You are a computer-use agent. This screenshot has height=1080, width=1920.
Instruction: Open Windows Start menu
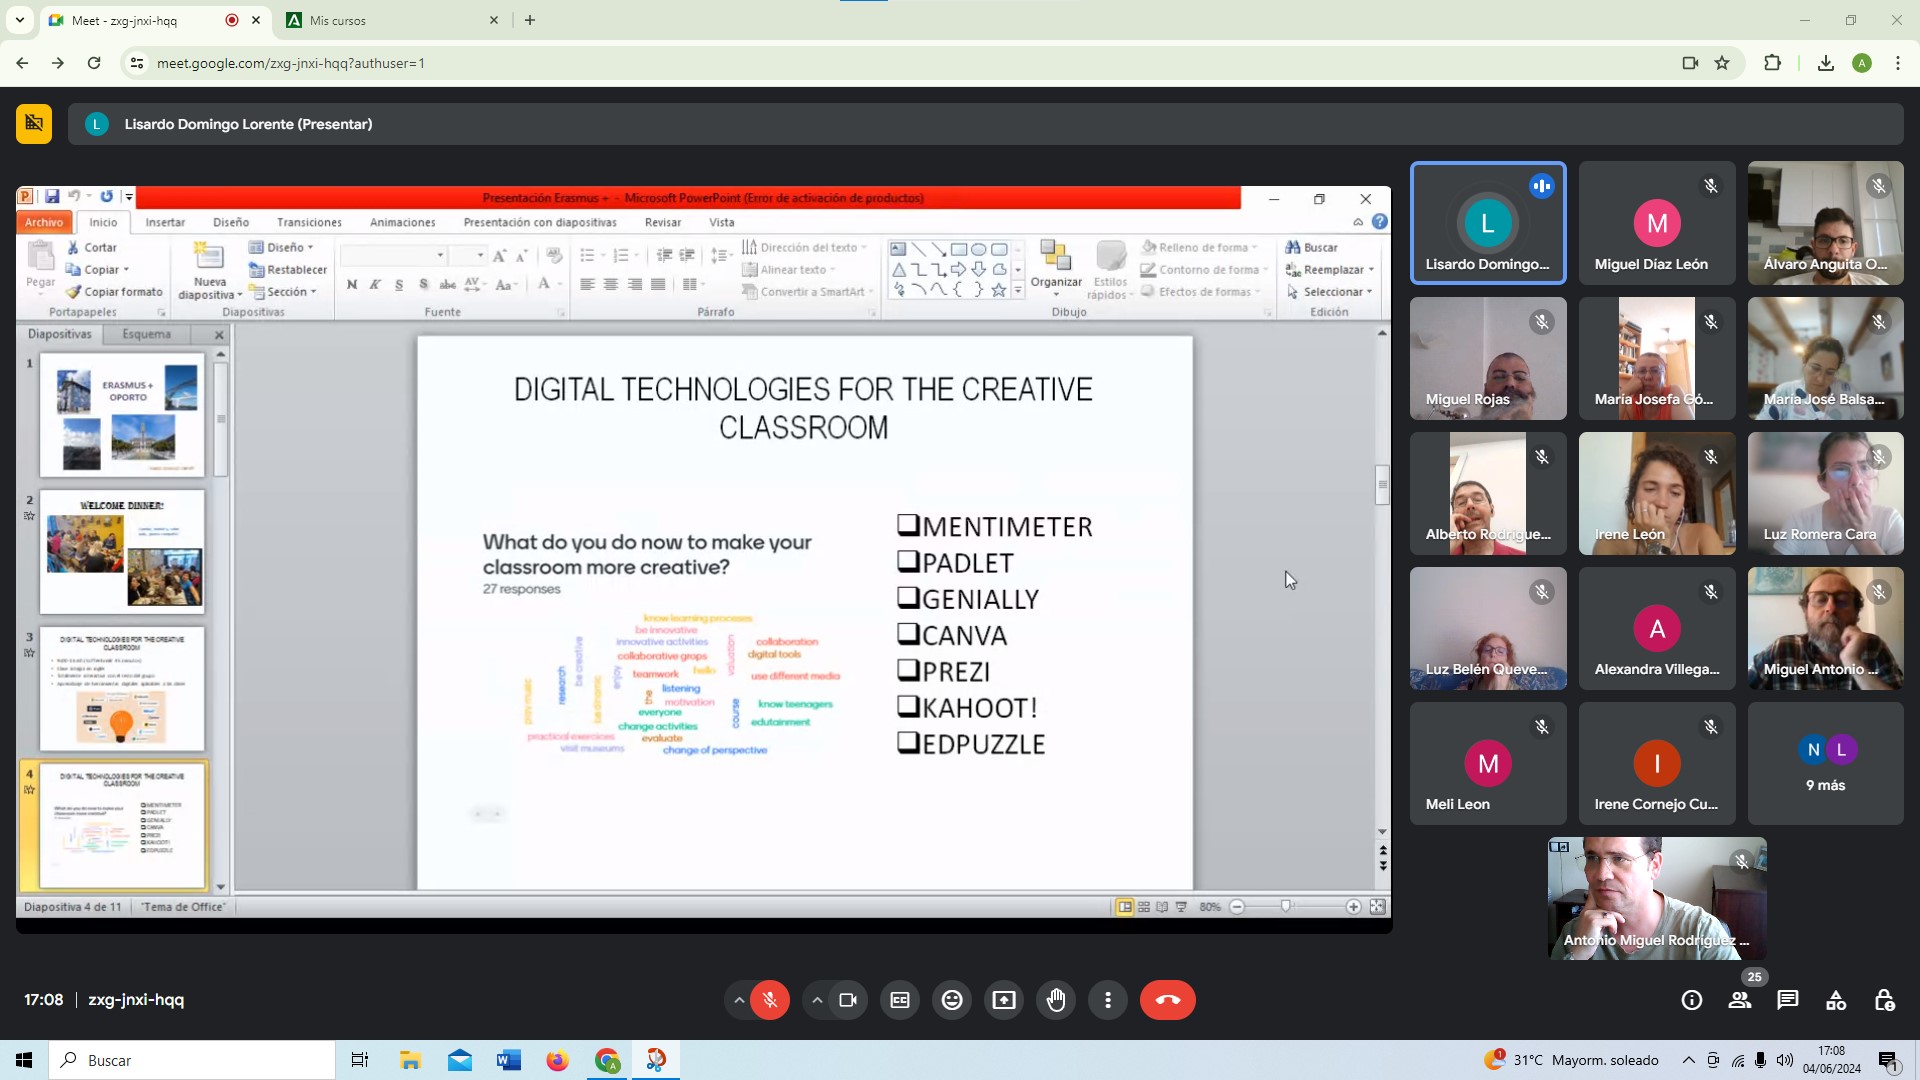pyautogui.click(x=24, y=1060)
